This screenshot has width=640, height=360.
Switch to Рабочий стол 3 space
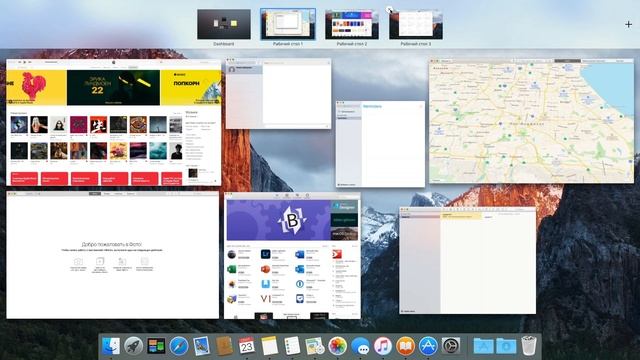coord(416,24)
